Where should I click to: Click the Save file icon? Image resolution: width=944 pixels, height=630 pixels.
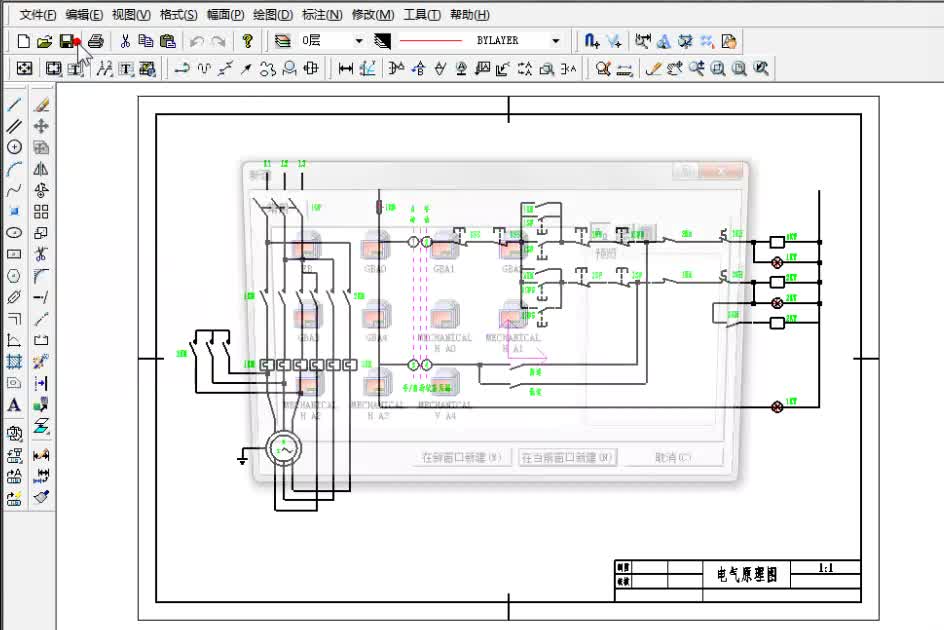tap(67, 41)
